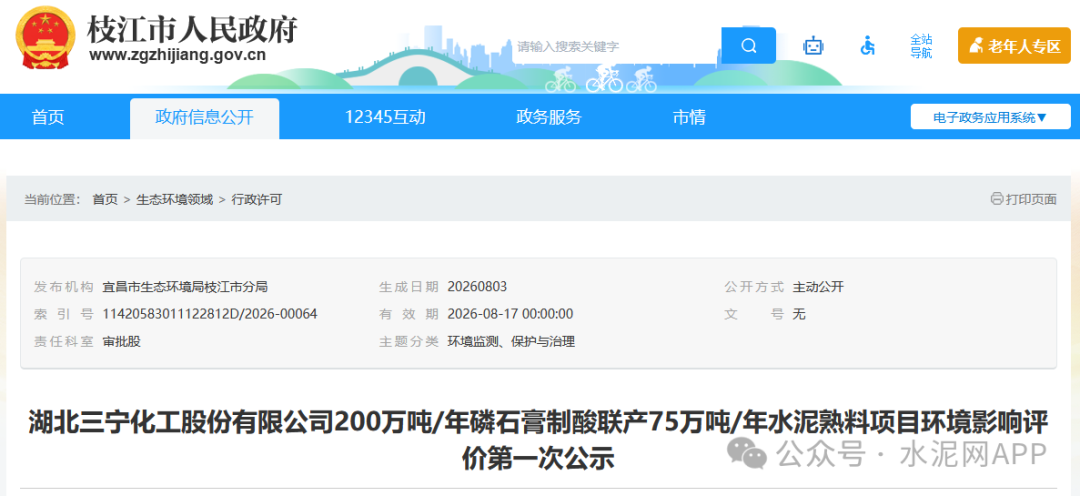Open the 12345互动 tab
The width and height of the screenshot is (1080, 496).
[385, 117]
